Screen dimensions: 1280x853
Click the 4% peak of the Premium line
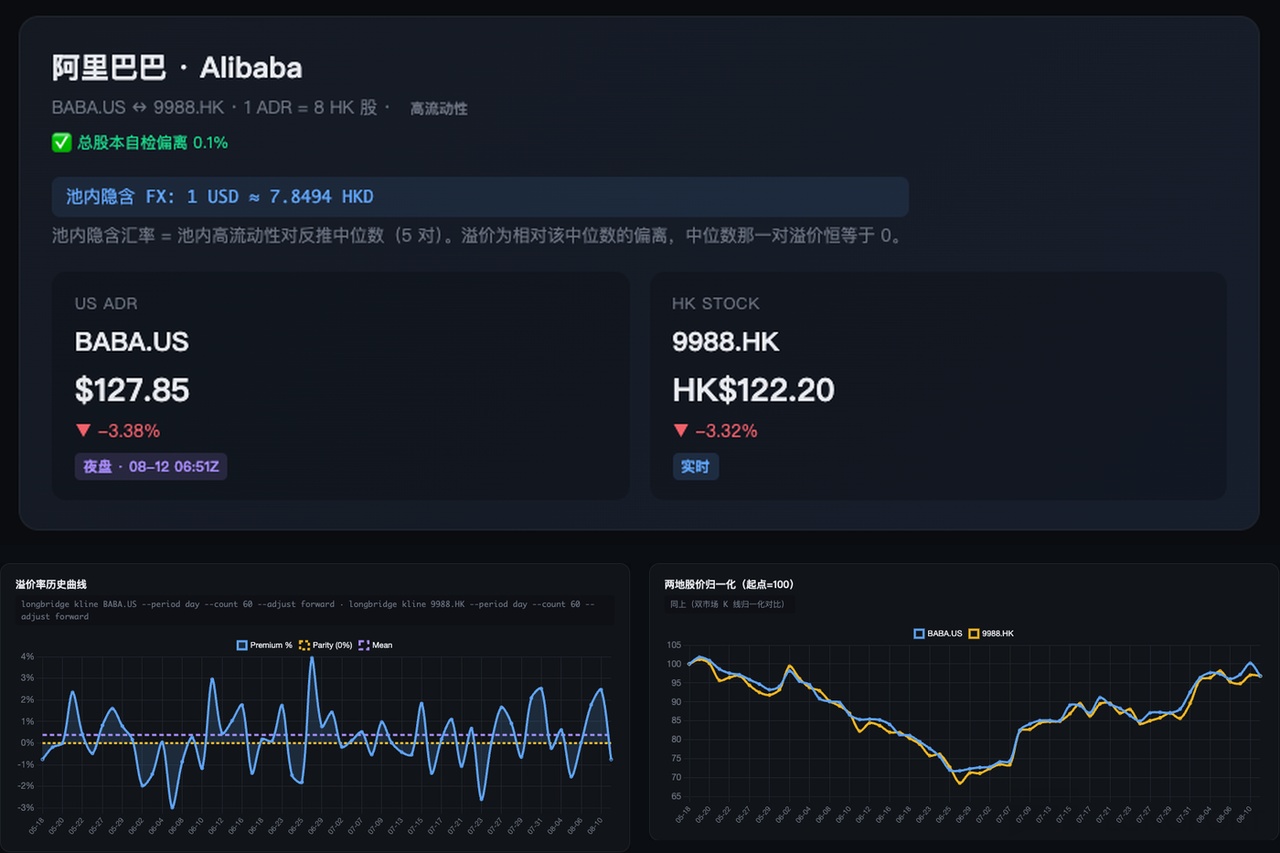coord(312,658)
